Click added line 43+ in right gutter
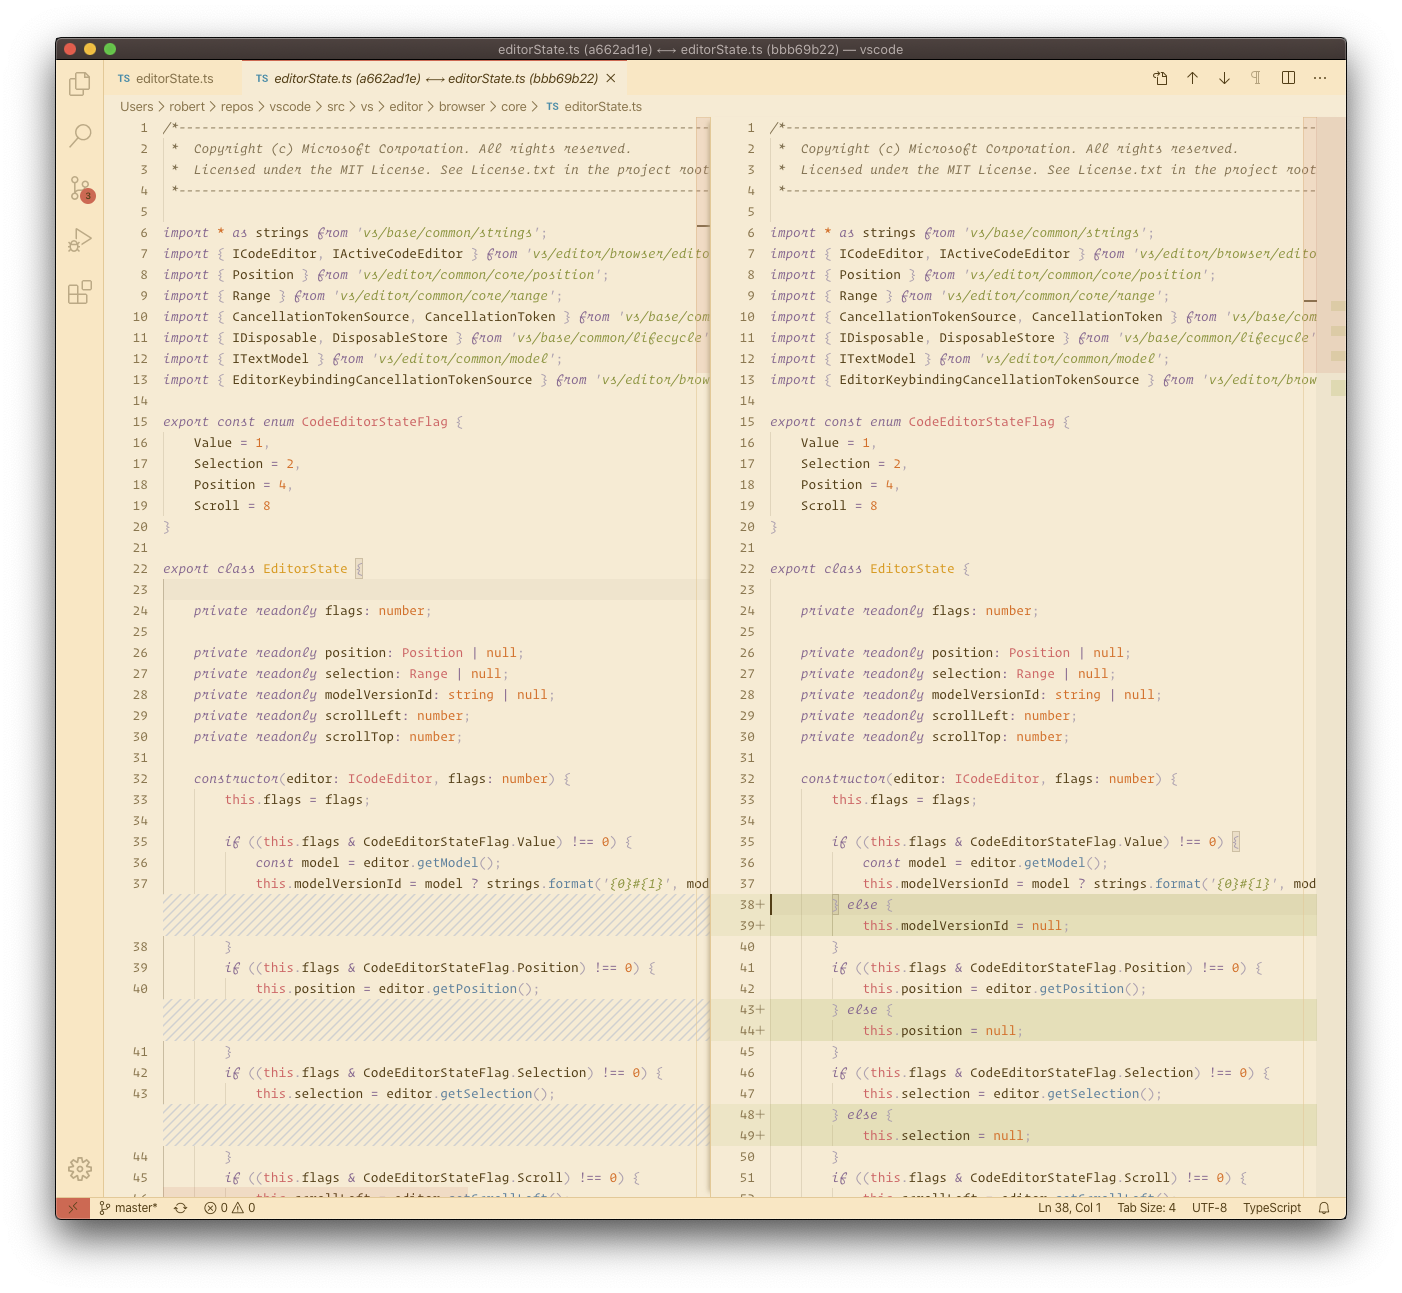Screen dimensions: 1402x1293 coord(751,1009)
